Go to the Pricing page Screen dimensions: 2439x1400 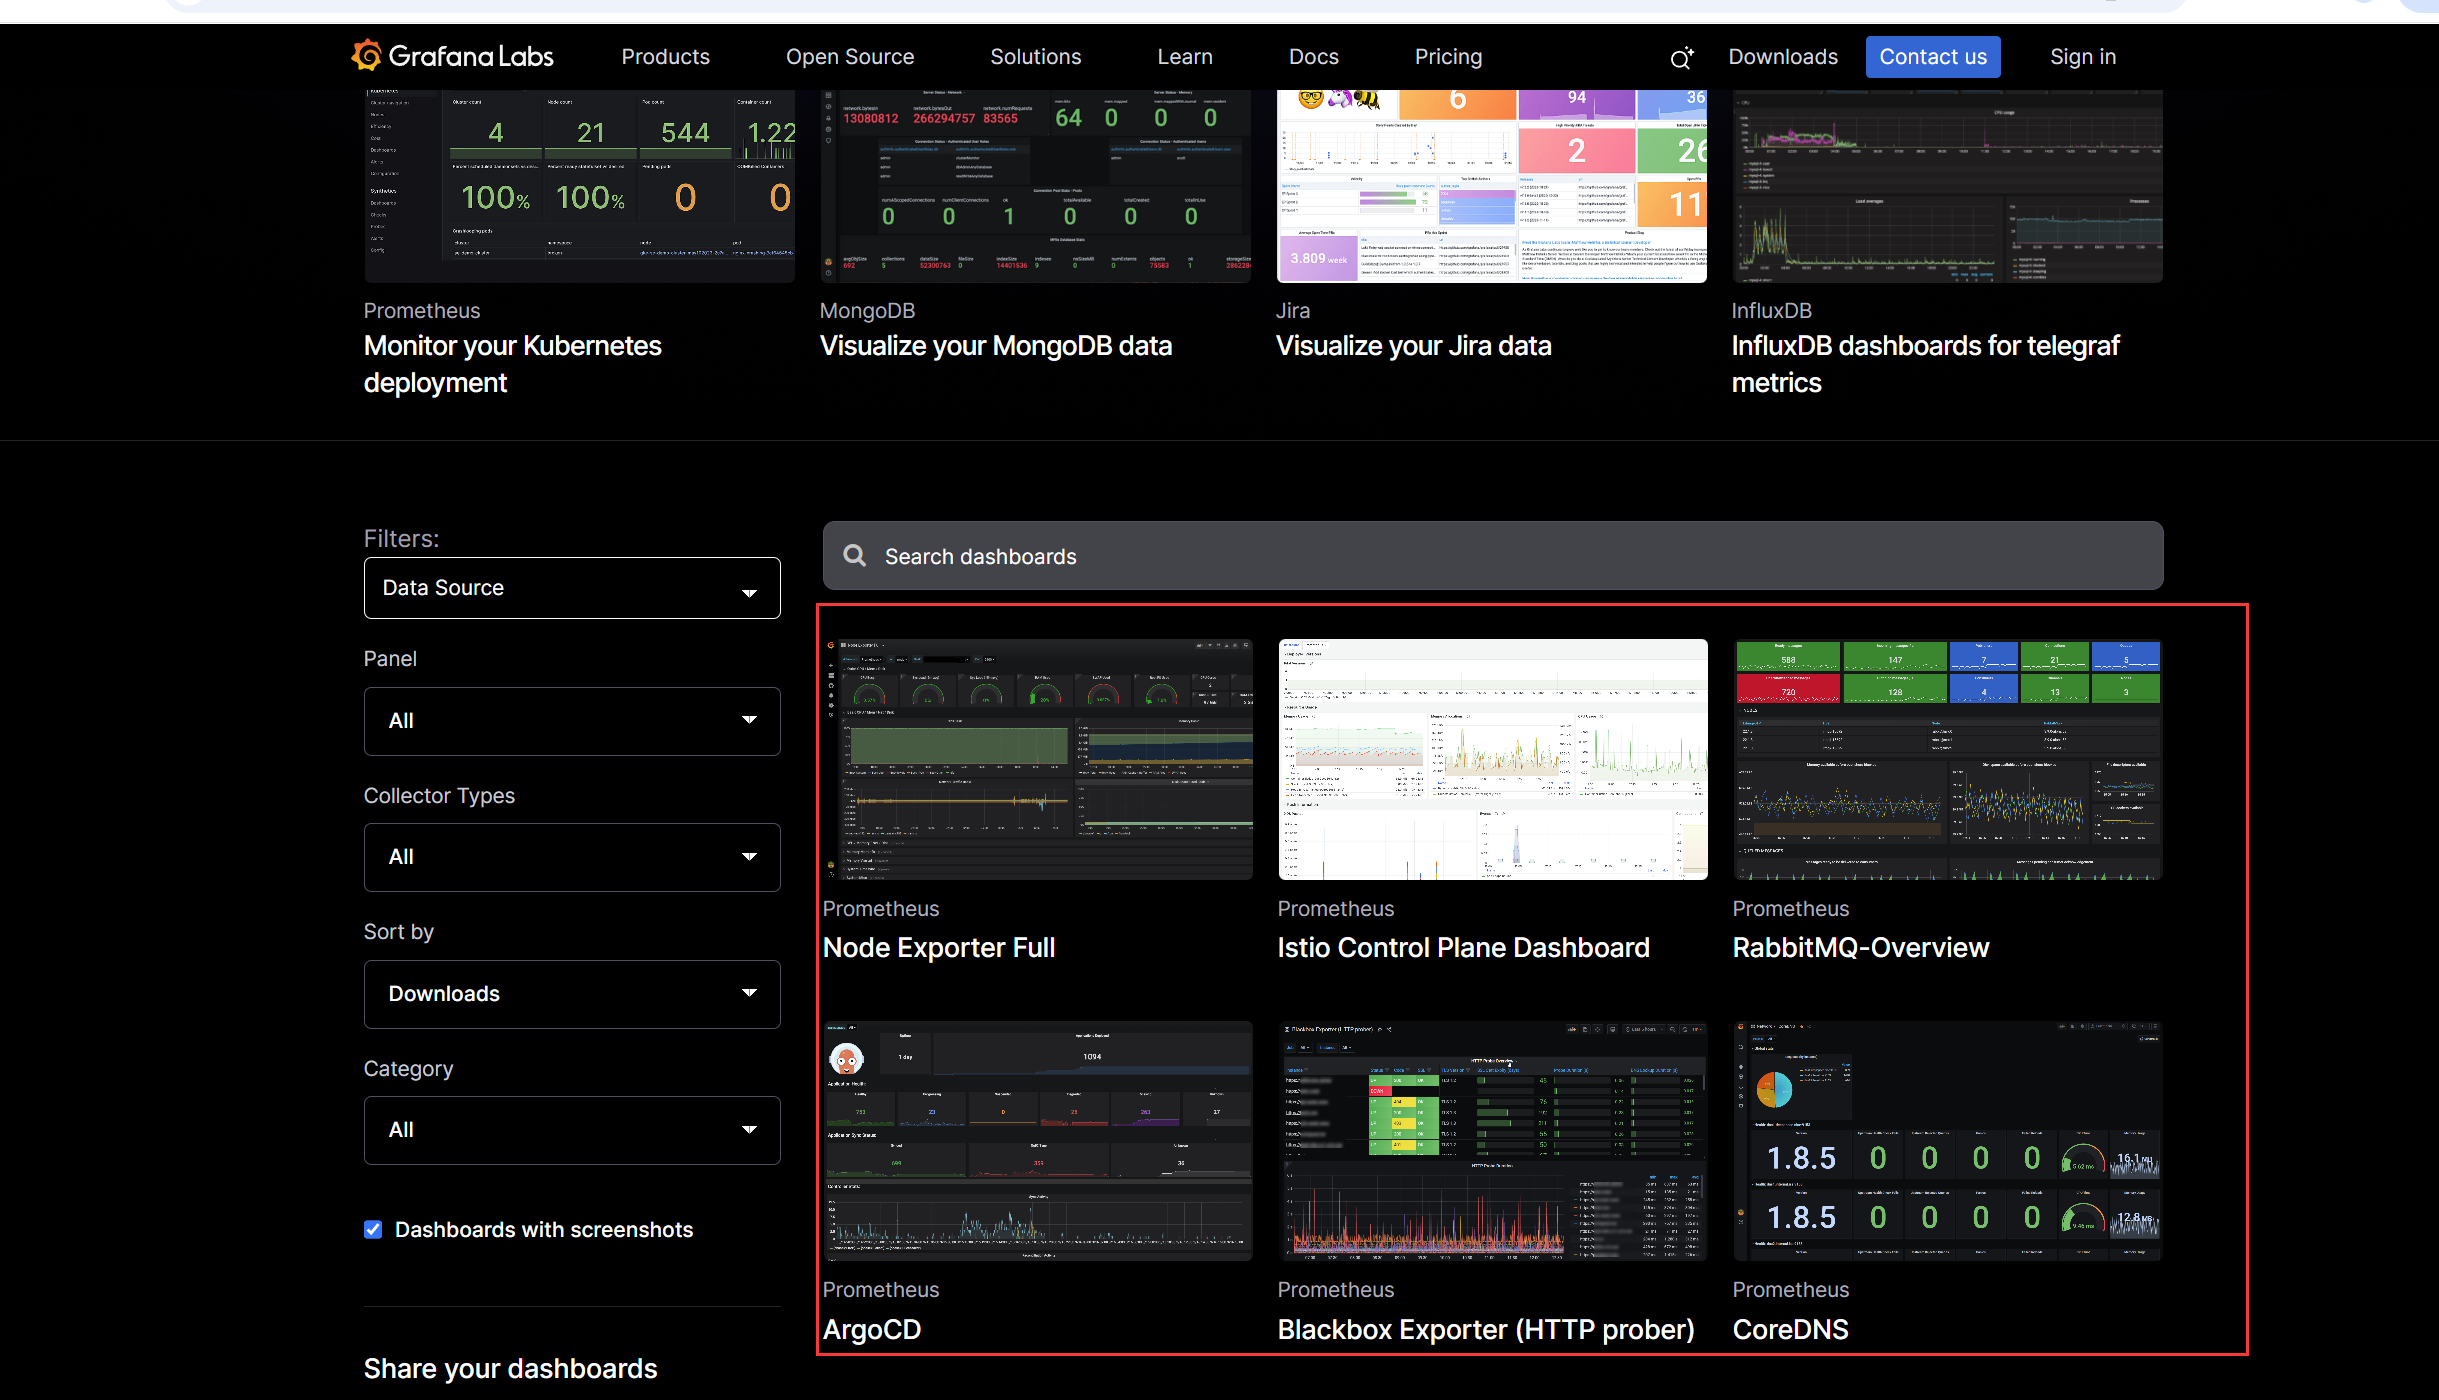(1447, 57)
